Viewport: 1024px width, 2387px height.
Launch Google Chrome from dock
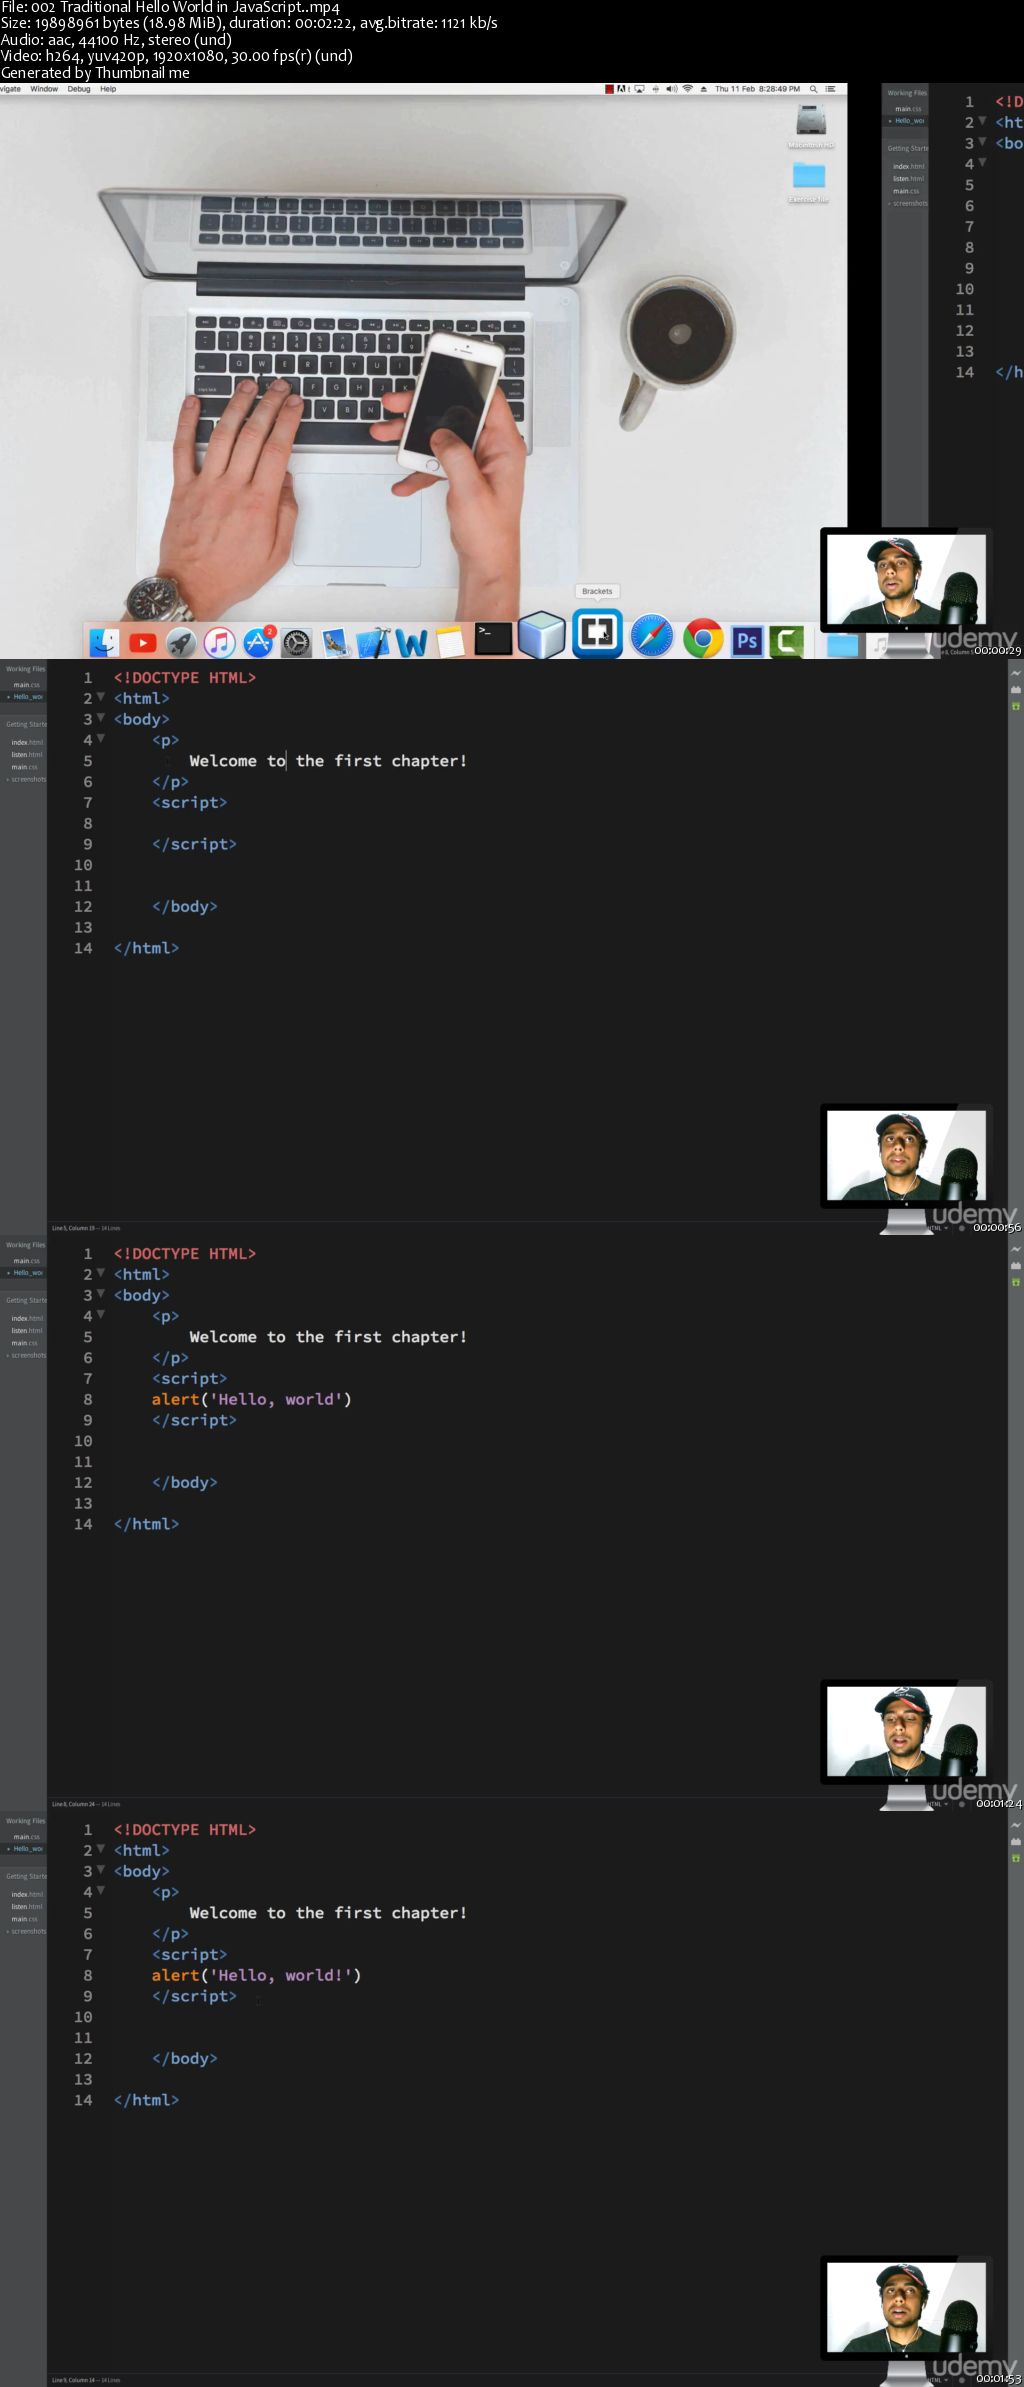tap(703, 638)
